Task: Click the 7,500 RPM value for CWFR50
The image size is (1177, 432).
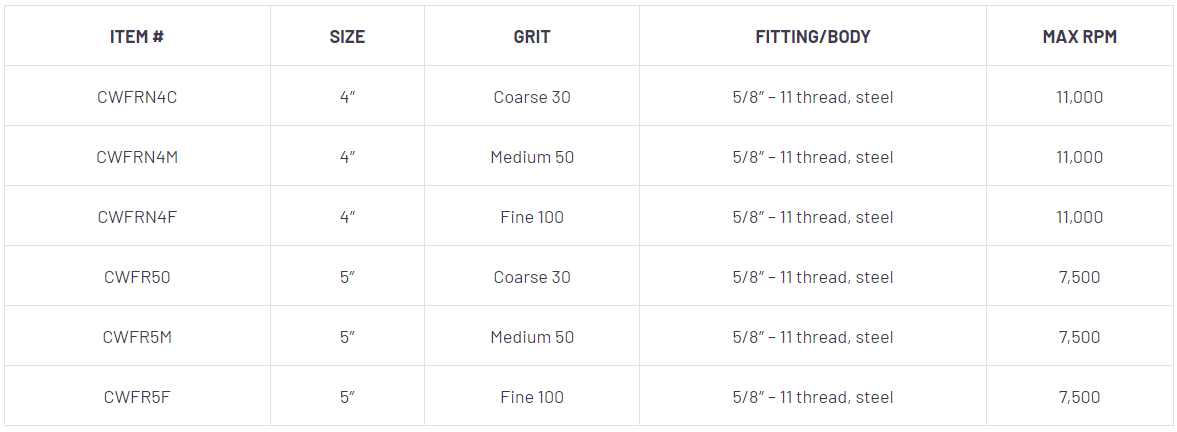Action: 1079,277
